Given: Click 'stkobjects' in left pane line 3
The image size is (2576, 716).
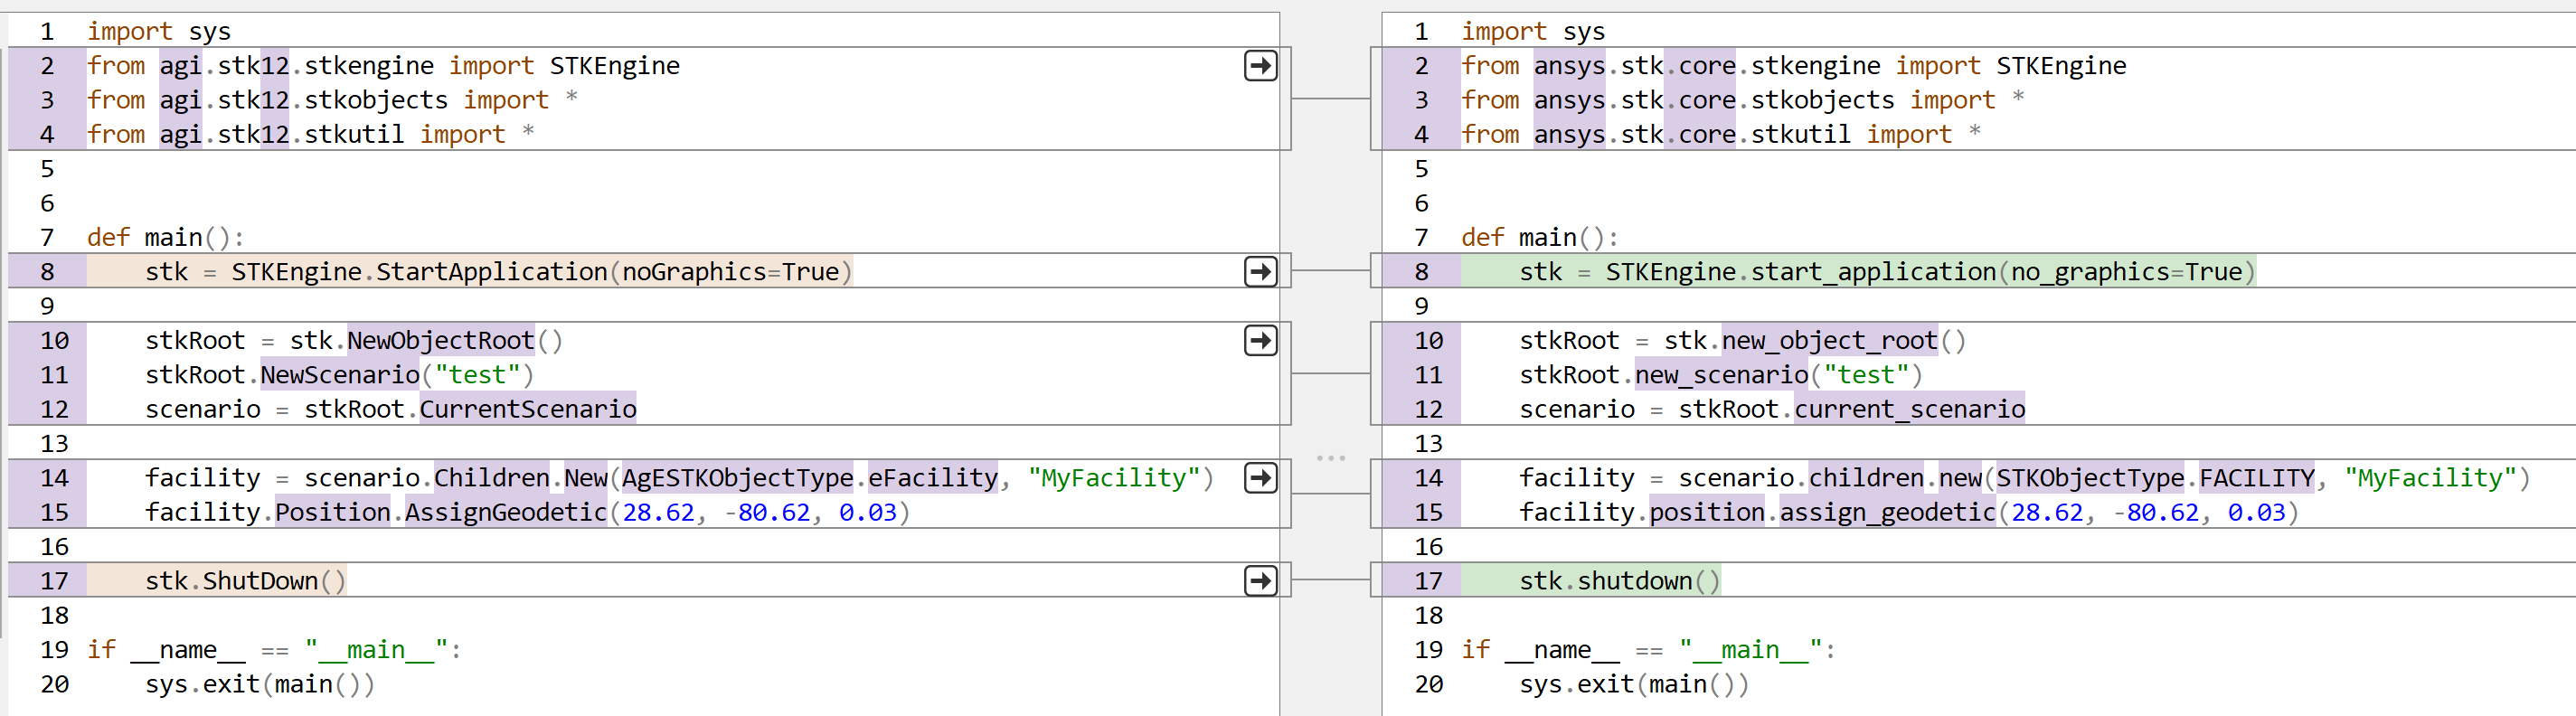Looking at the screenshot, I should (376, 100).
